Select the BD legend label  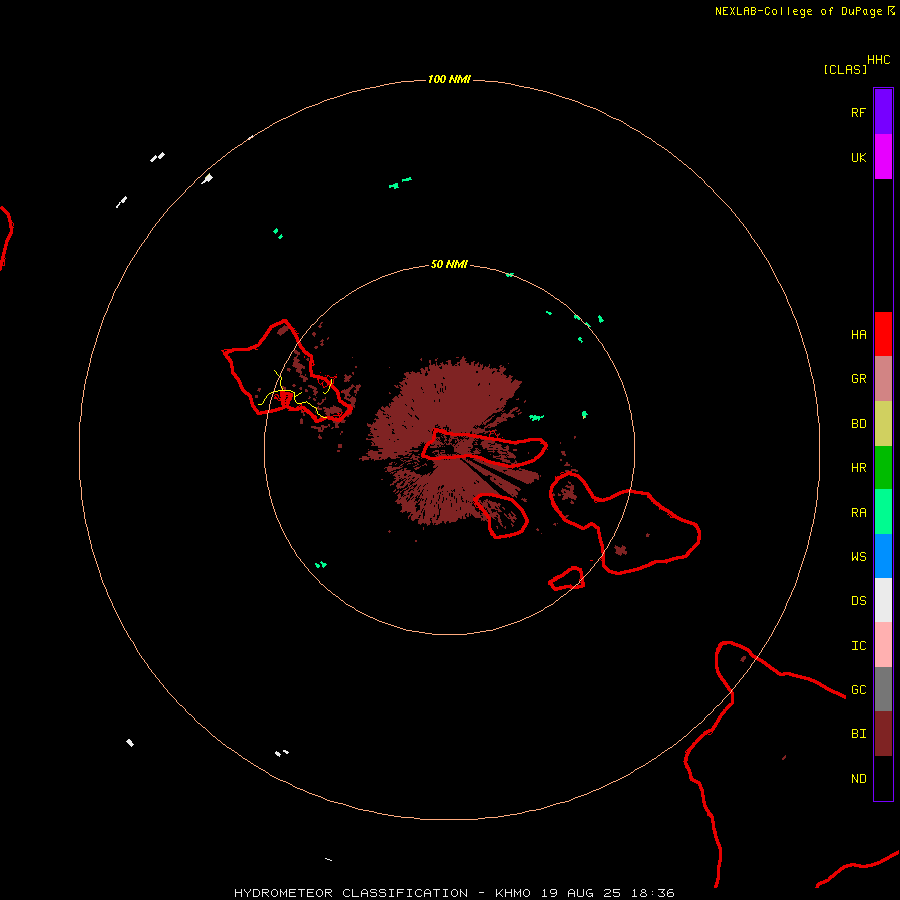858,424
